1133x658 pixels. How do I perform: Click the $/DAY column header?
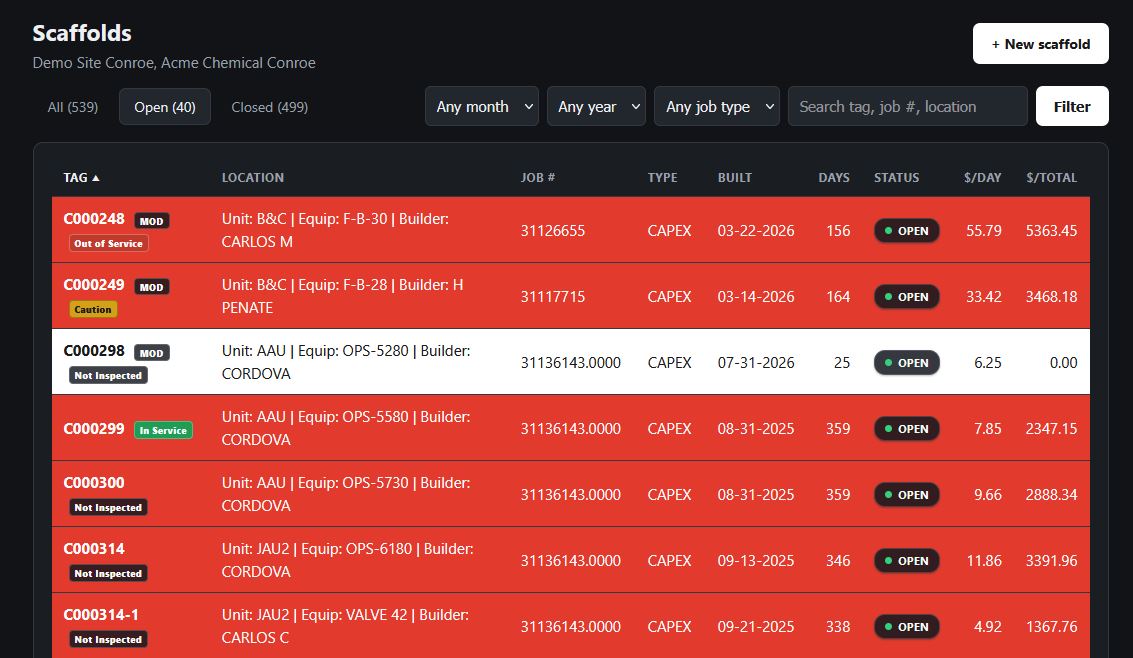(x=983, y=178)
